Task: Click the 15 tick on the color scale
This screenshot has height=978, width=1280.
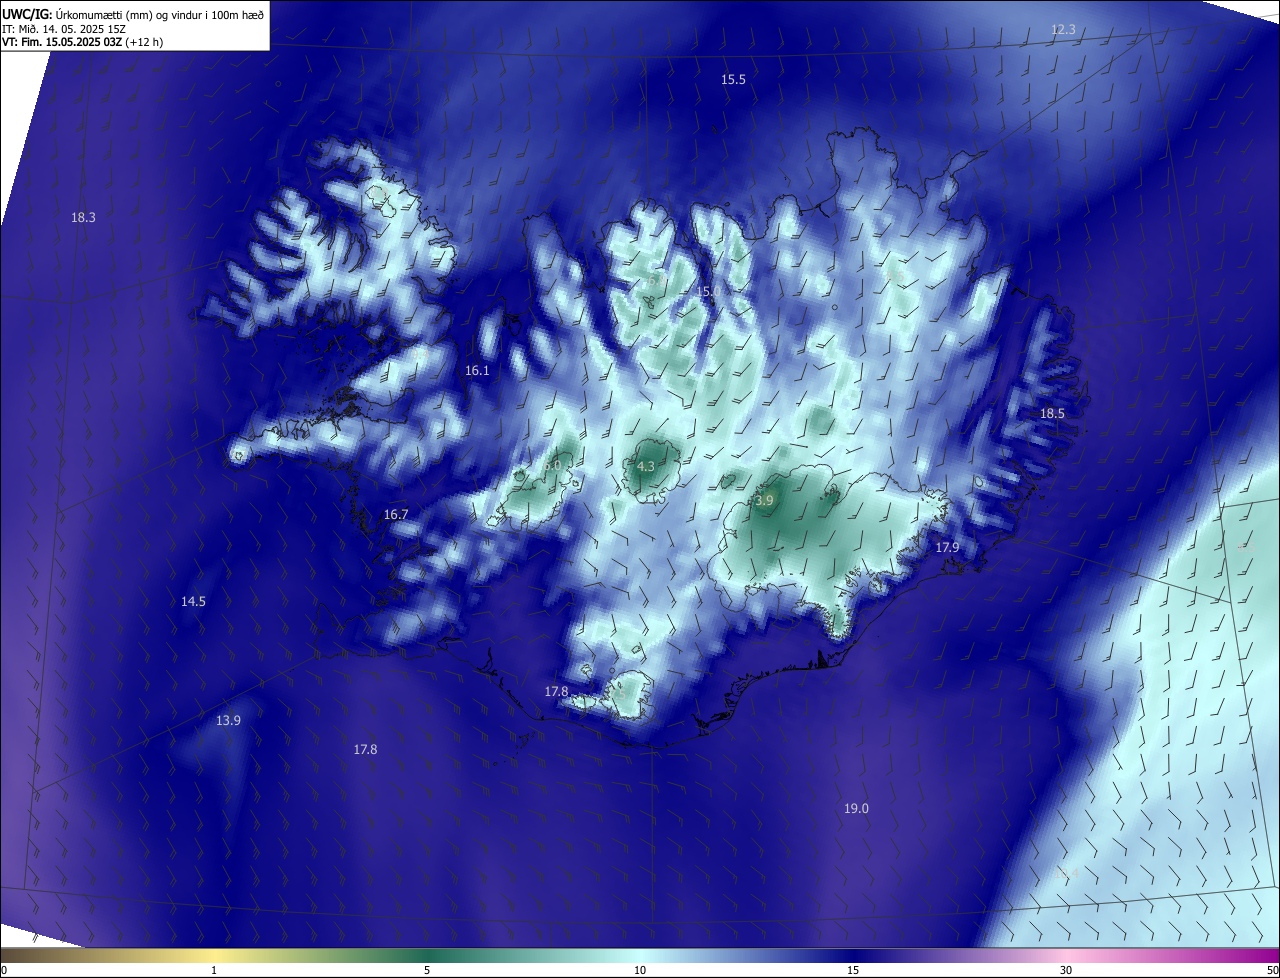Action: pos(853,970)
